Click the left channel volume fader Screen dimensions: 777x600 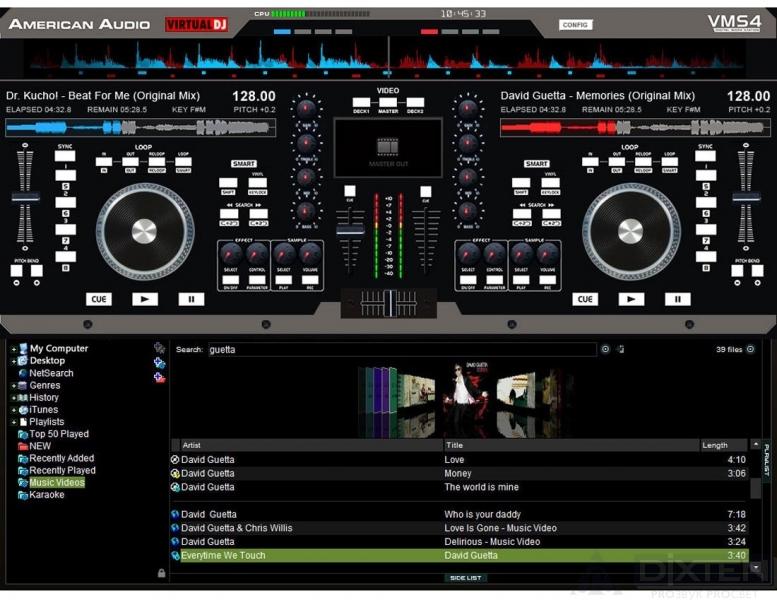(350, 230)
